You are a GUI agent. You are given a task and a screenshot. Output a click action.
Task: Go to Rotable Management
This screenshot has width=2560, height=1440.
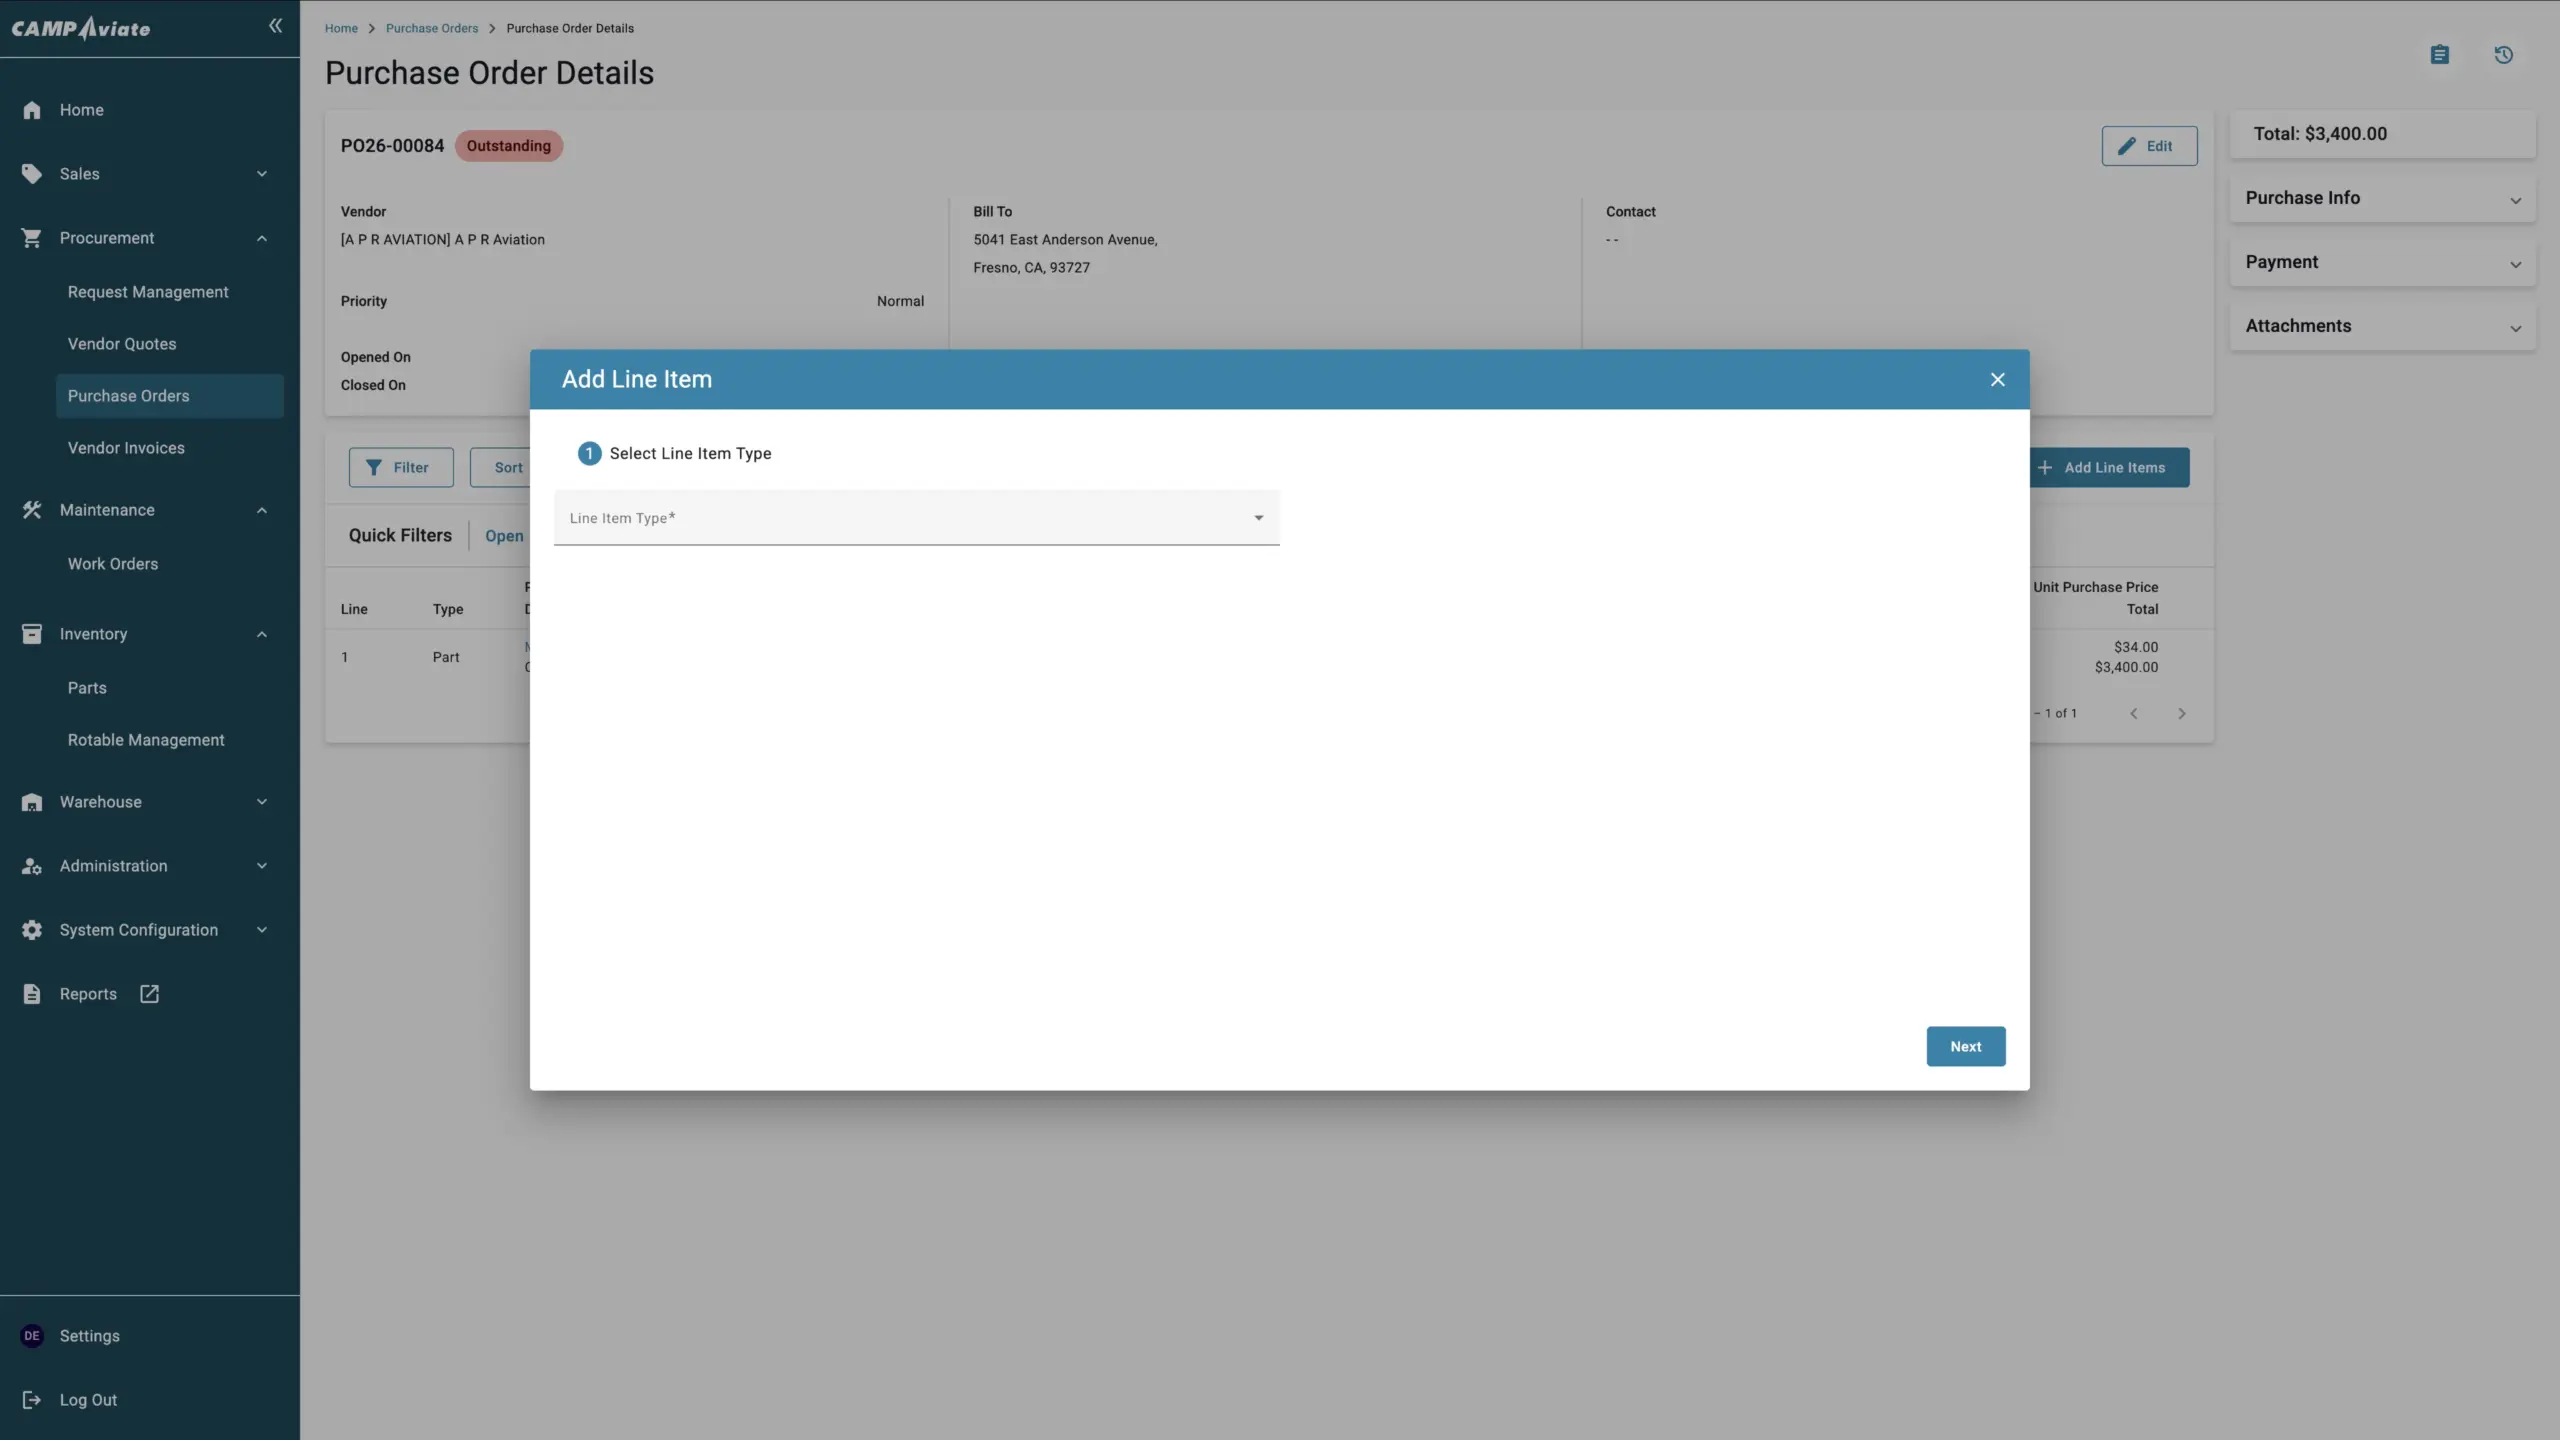tap(146, 740)
